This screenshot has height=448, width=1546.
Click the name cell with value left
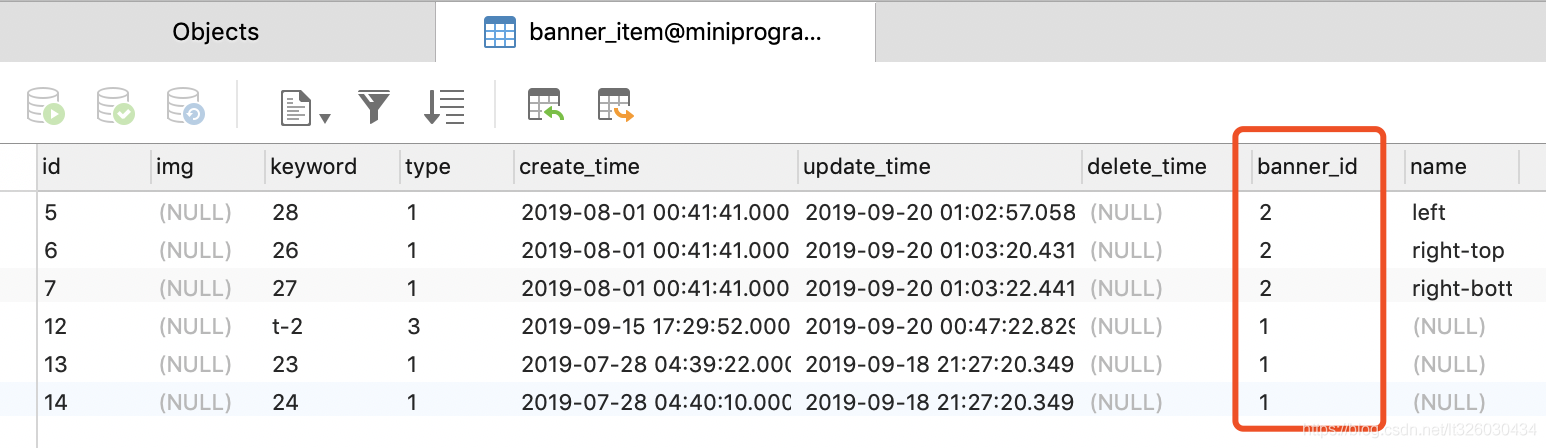pos(1429,213)
